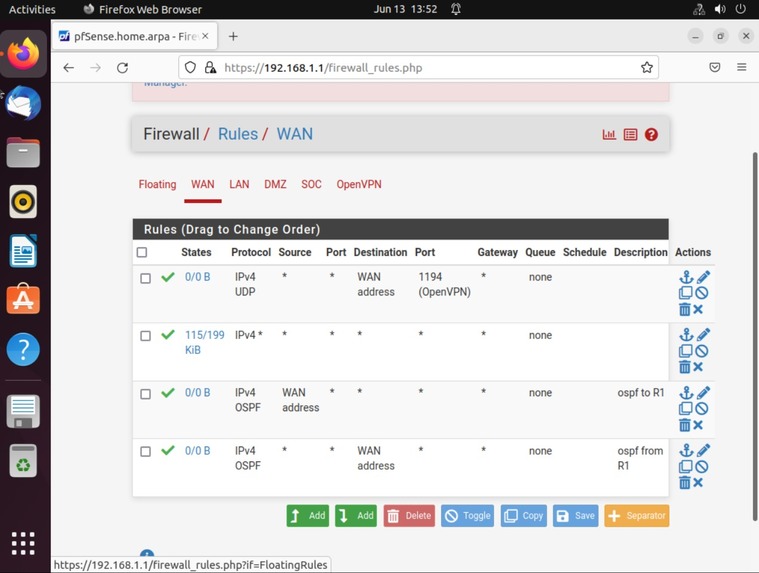Open Thunderbird Mail from the dock

(23, 103)
